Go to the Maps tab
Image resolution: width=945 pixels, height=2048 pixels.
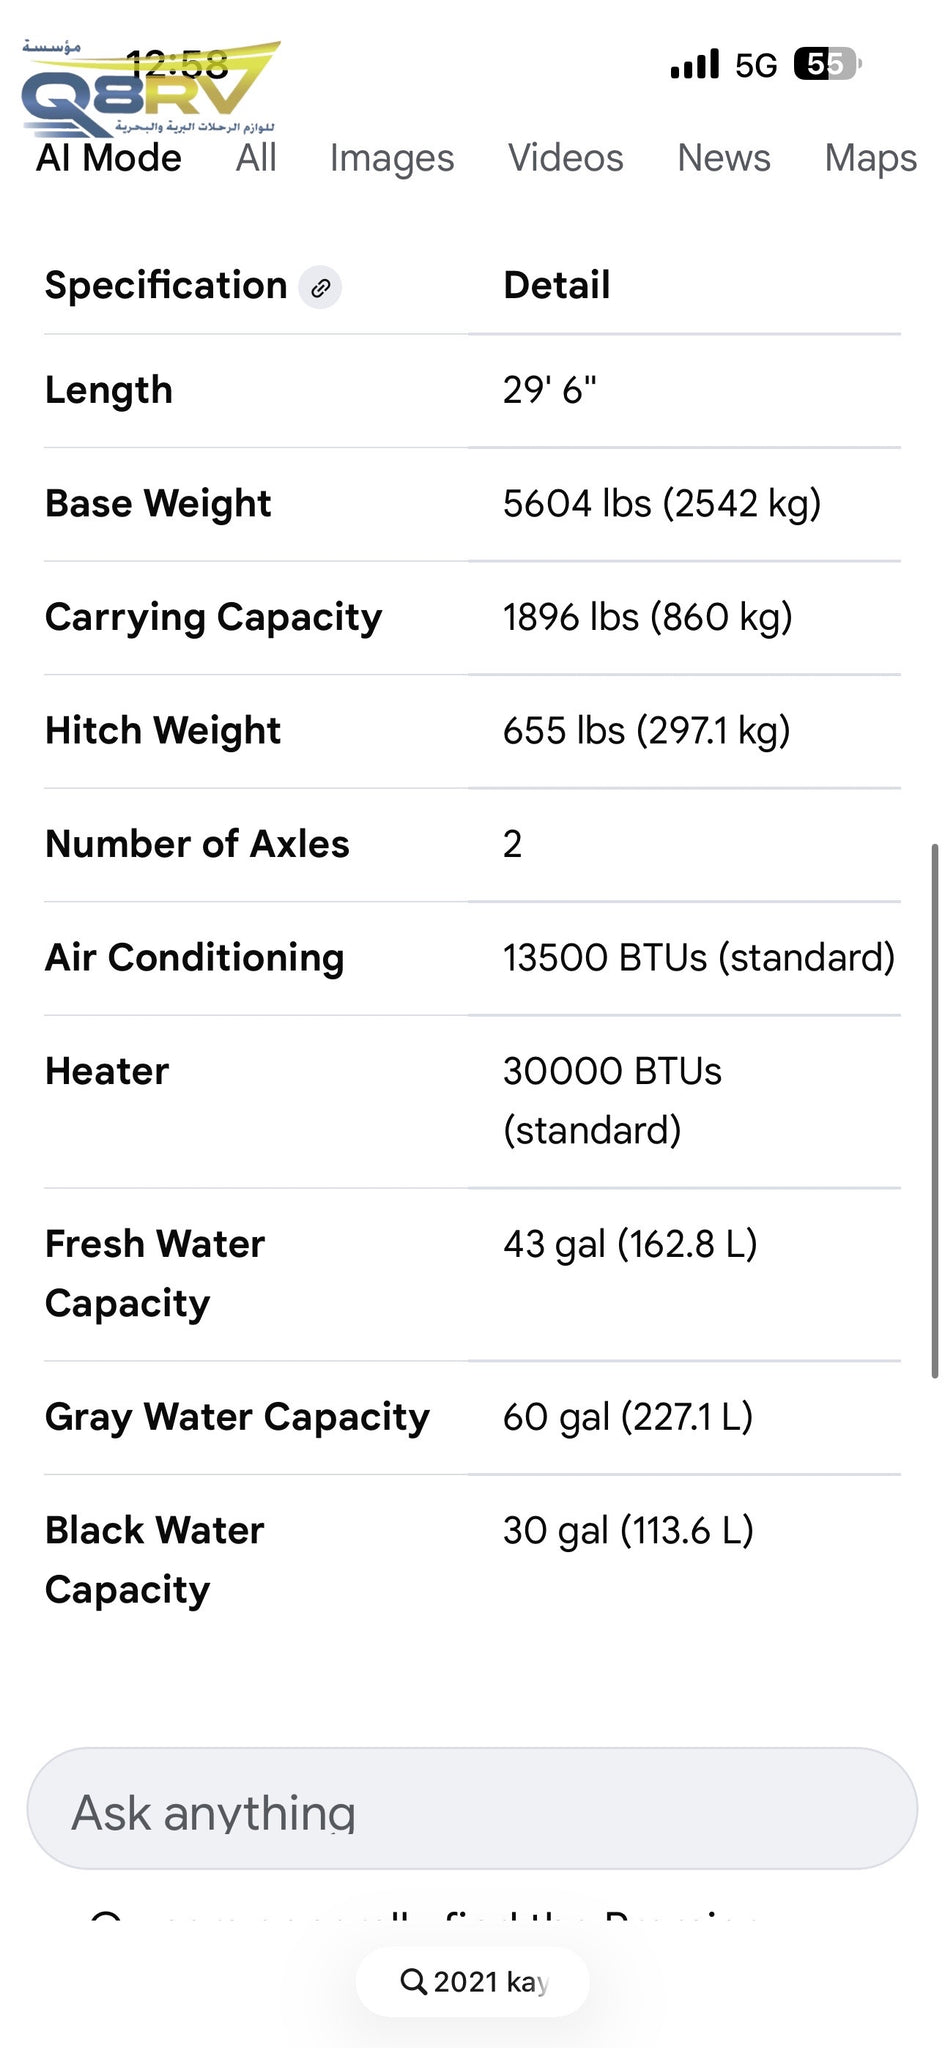point(870,158)
